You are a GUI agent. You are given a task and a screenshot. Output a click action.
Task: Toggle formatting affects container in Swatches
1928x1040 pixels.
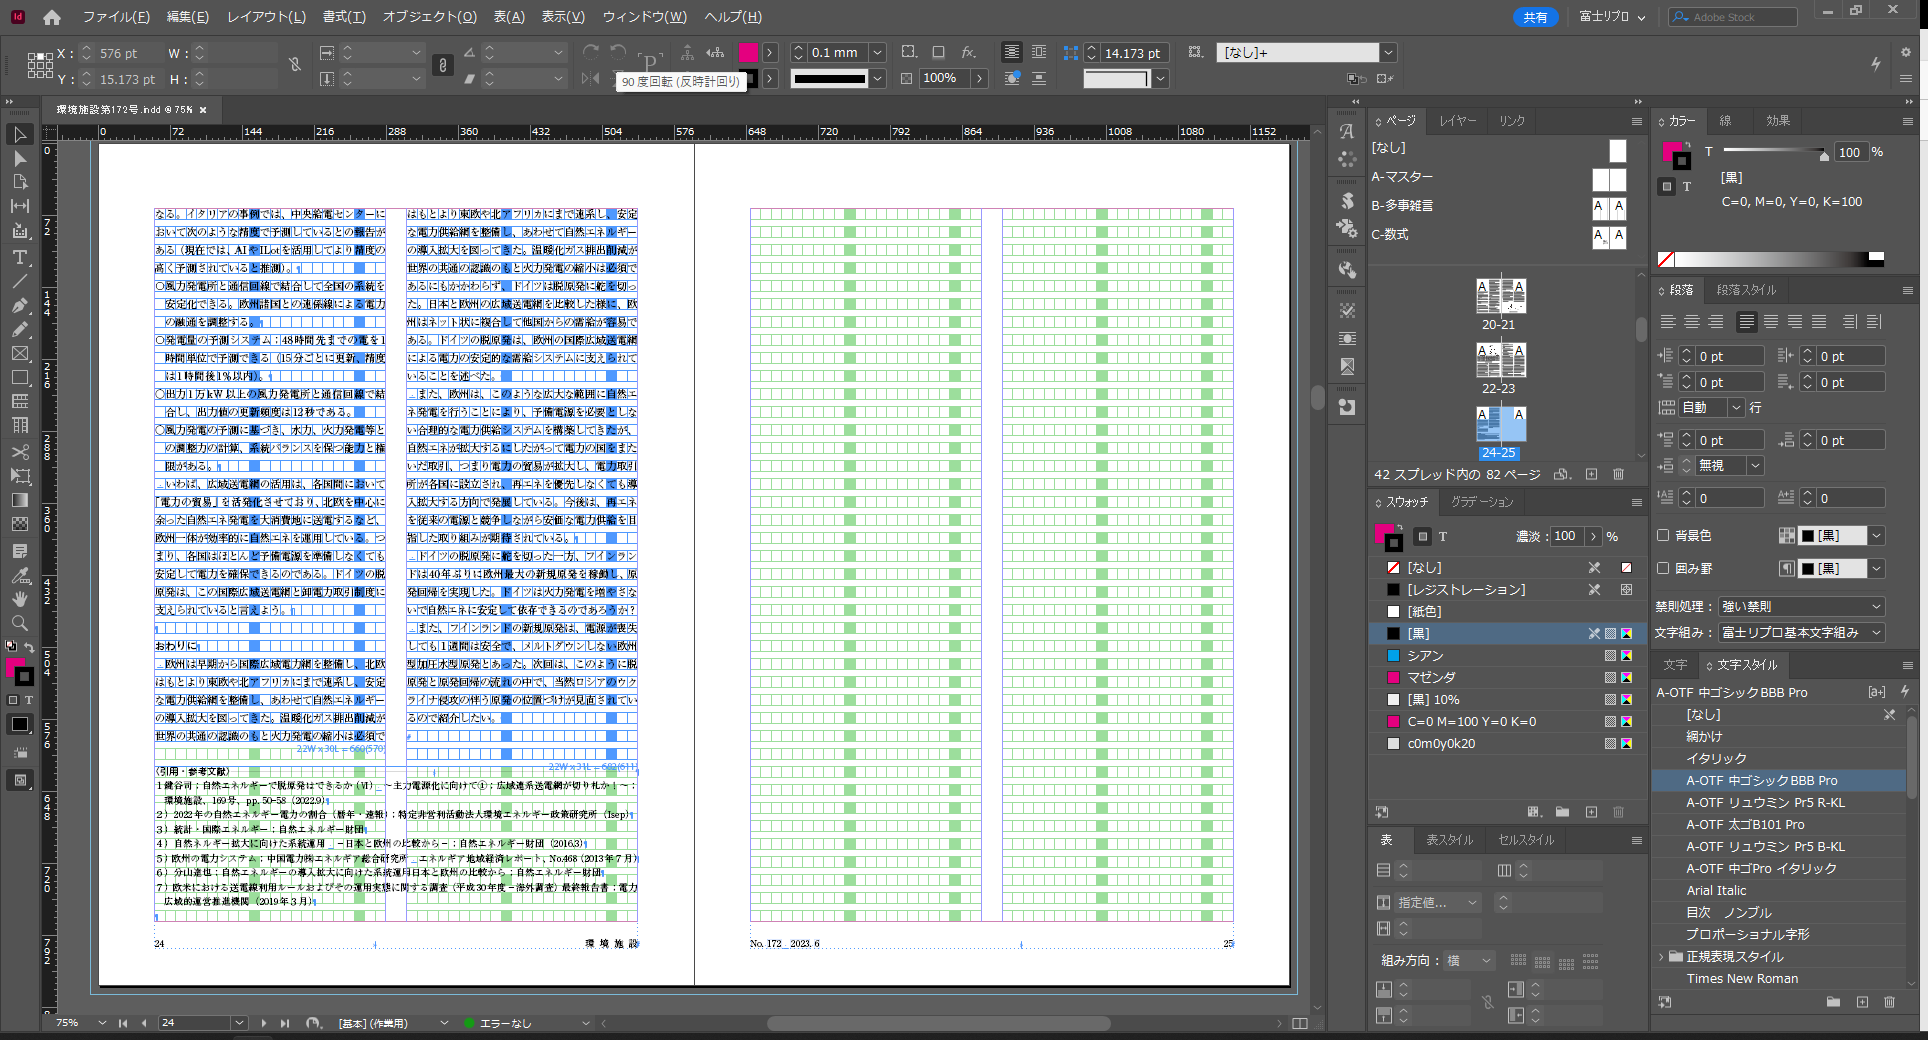point(1423,536)
